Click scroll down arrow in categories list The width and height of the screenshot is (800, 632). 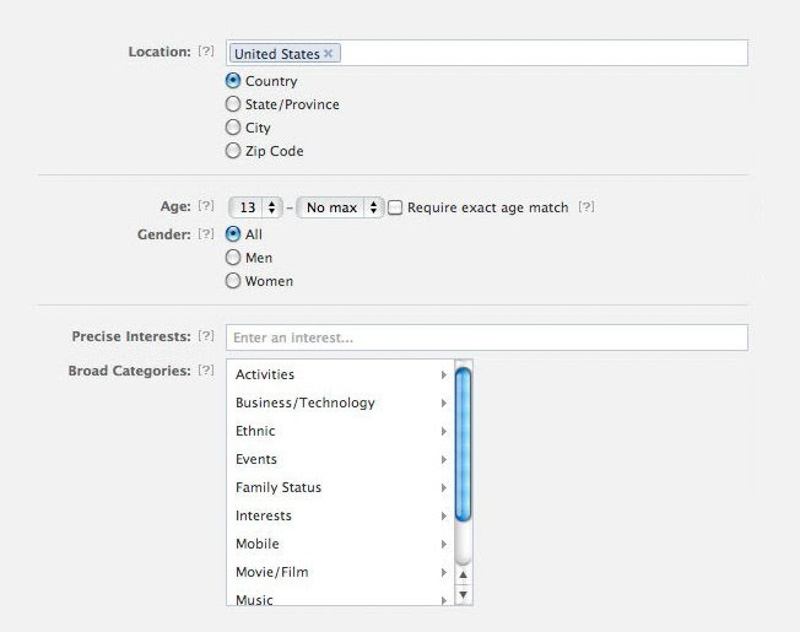[462, 595]
